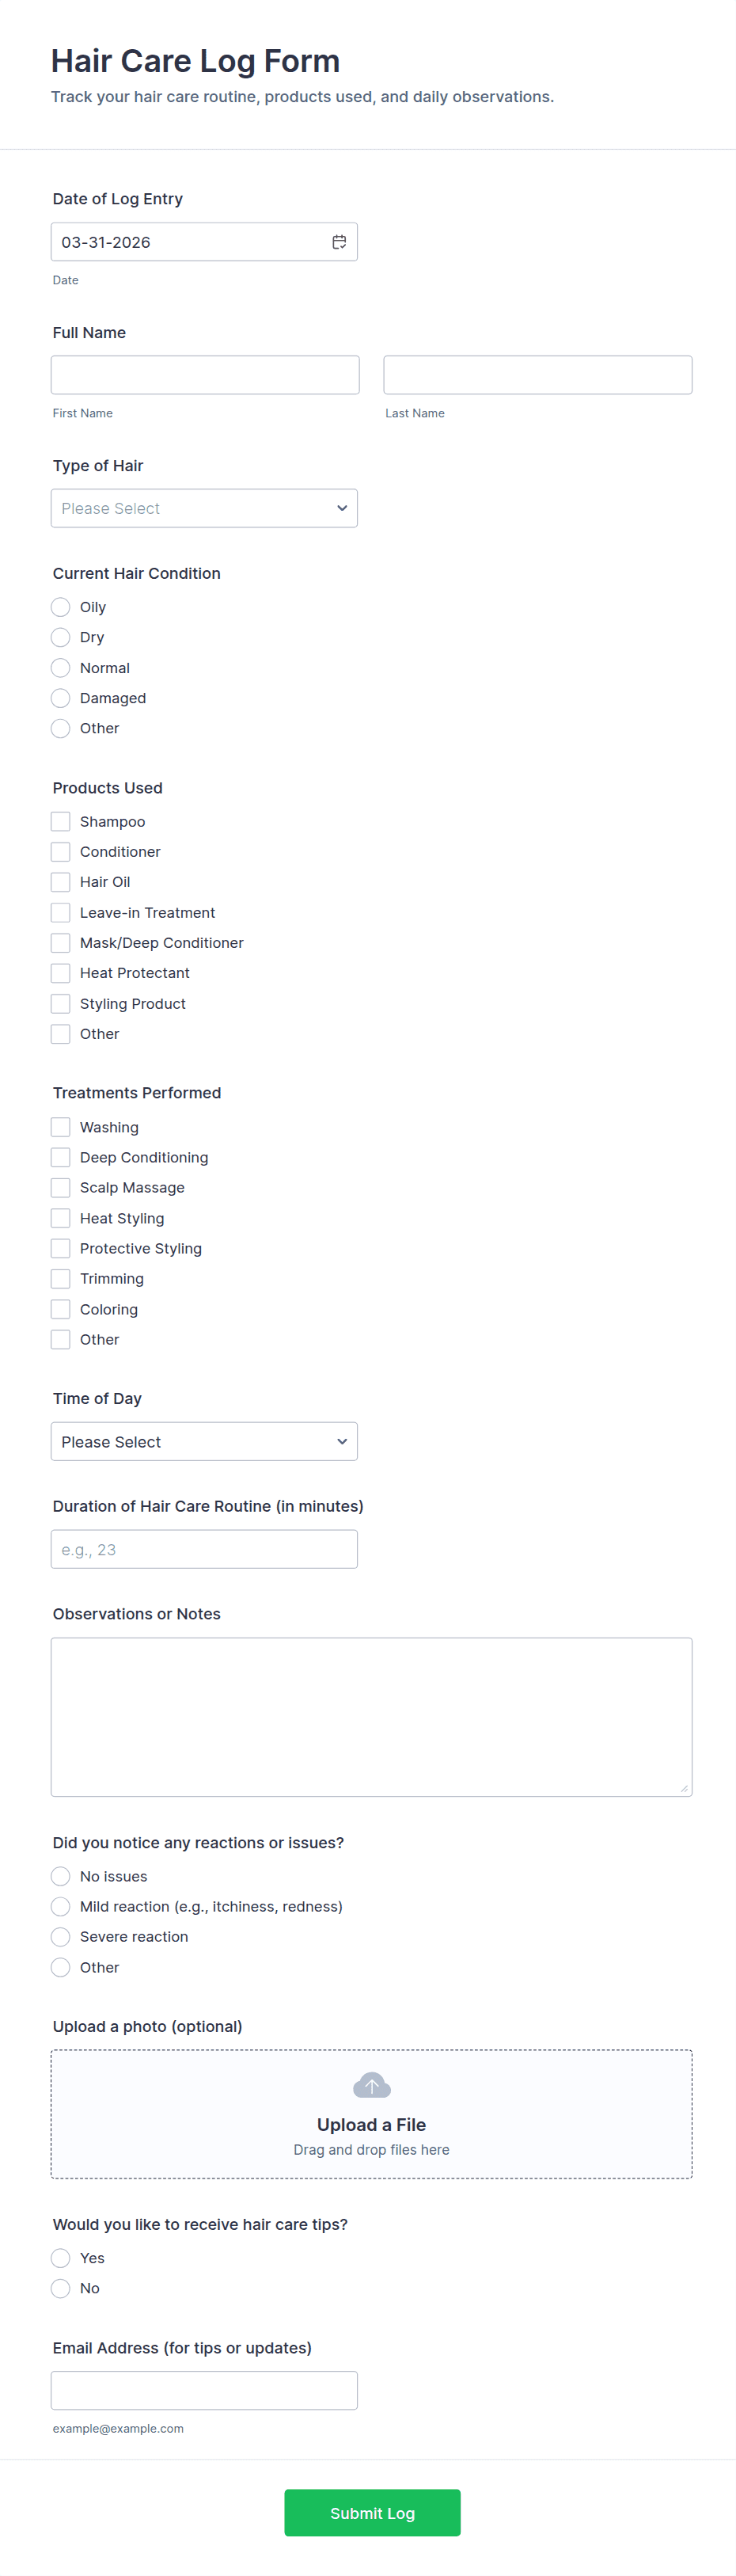
Task: Tick the Hair Oil checkbox
Action: pos(61,882)
